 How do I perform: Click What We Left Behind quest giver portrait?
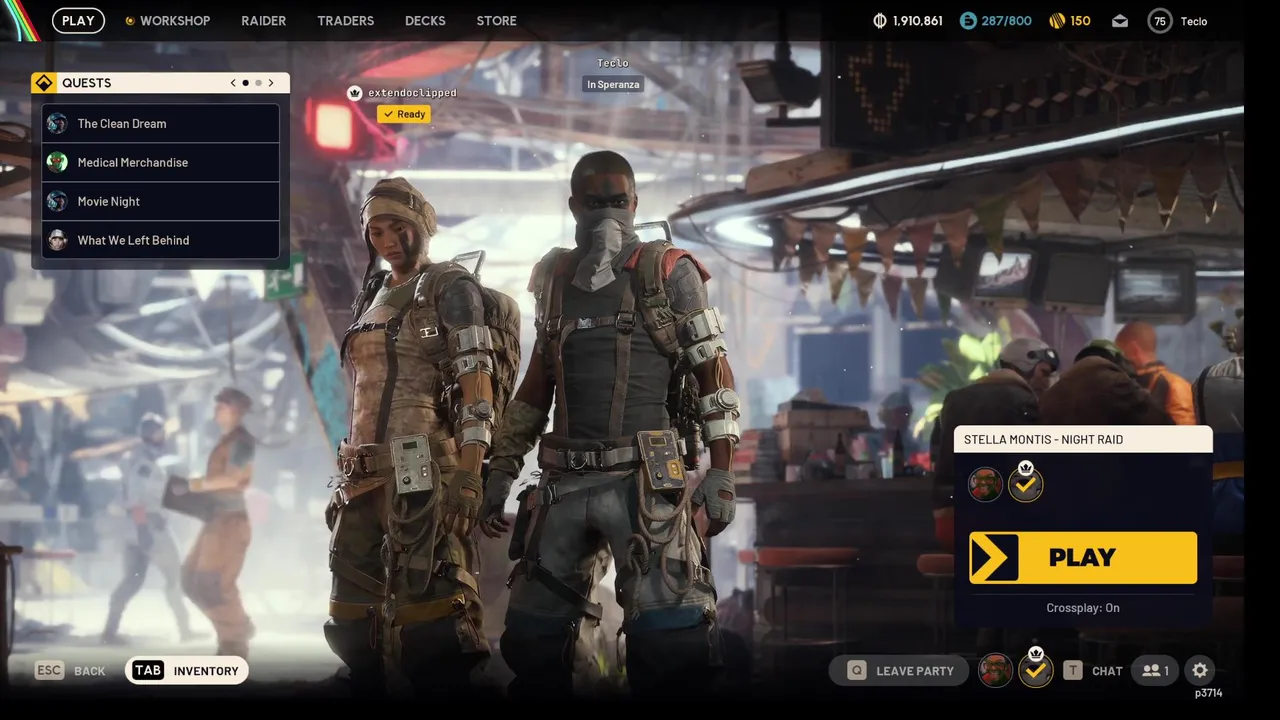(x=57, y=240)
